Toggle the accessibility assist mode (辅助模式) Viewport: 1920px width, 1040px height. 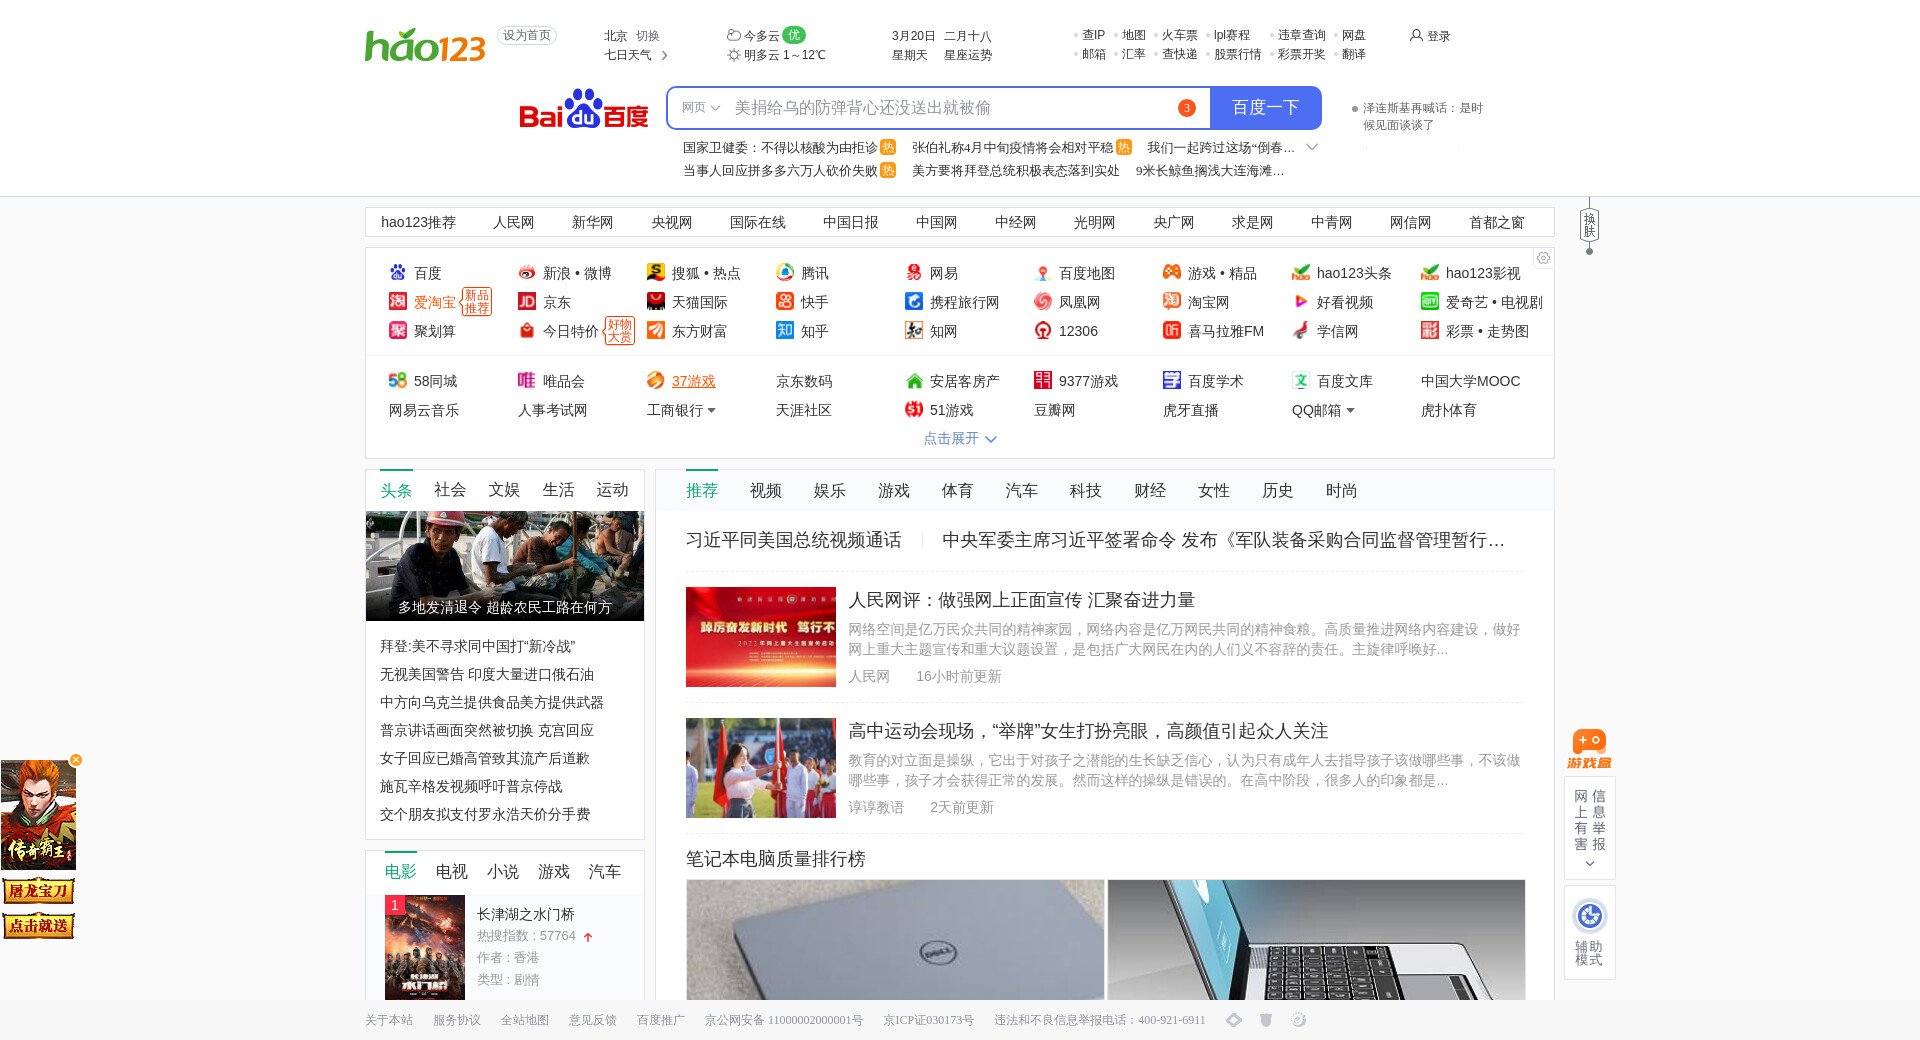pos(1589,932)
